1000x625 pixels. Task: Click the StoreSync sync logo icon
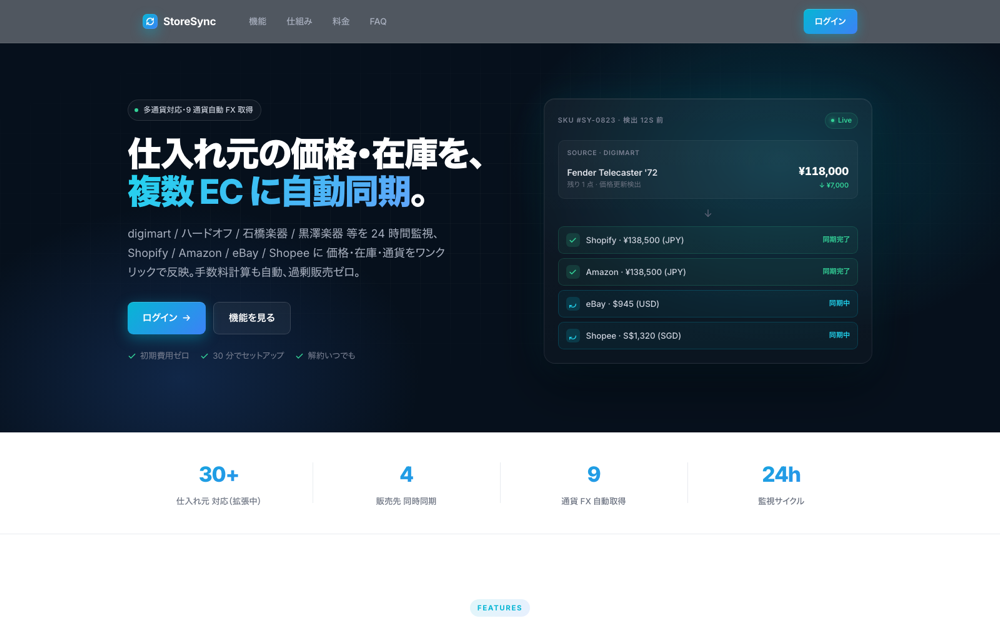pyautogui.click(x=150, y=22)
